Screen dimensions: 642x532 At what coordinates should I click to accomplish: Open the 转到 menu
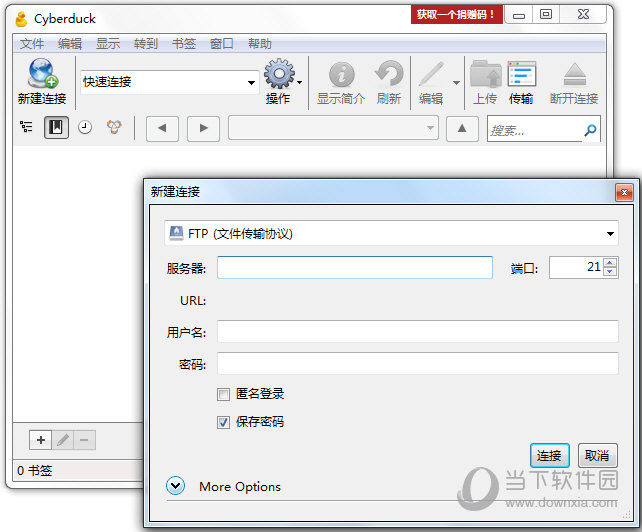click(x=146, y=44)
